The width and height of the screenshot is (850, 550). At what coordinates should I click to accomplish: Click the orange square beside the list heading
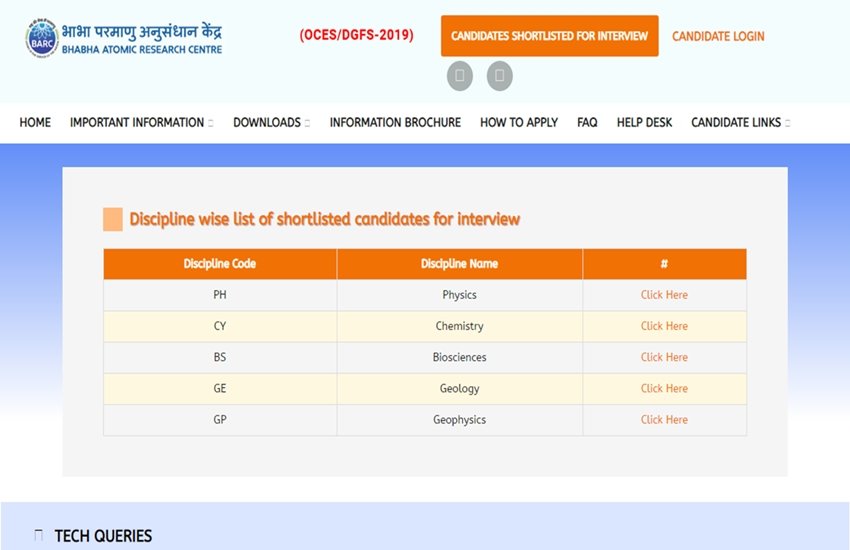coord(113,219)
